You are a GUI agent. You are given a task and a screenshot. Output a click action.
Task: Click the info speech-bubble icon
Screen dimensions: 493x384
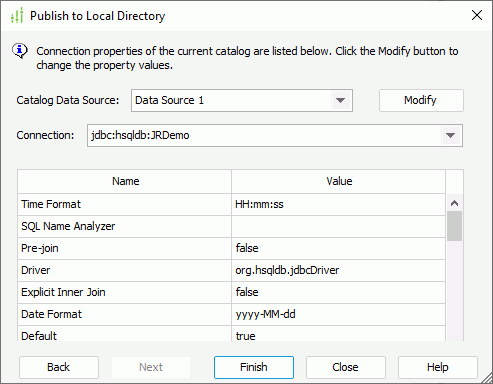[20, 51]
